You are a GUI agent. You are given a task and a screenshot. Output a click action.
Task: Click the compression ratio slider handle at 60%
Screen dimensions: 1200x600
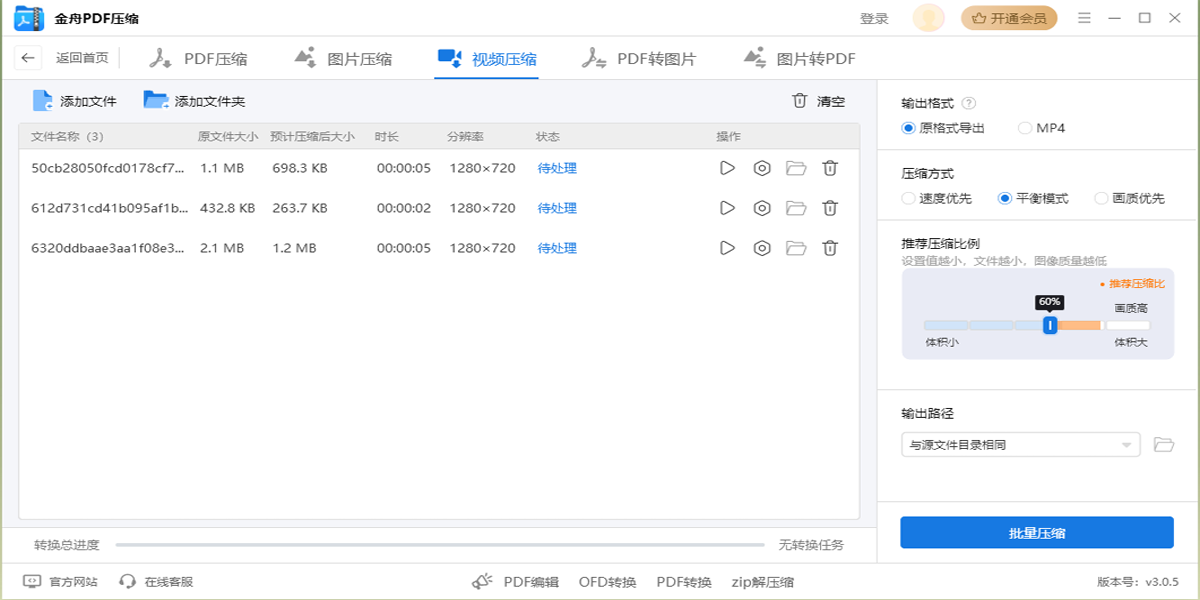click(1050, 325)
